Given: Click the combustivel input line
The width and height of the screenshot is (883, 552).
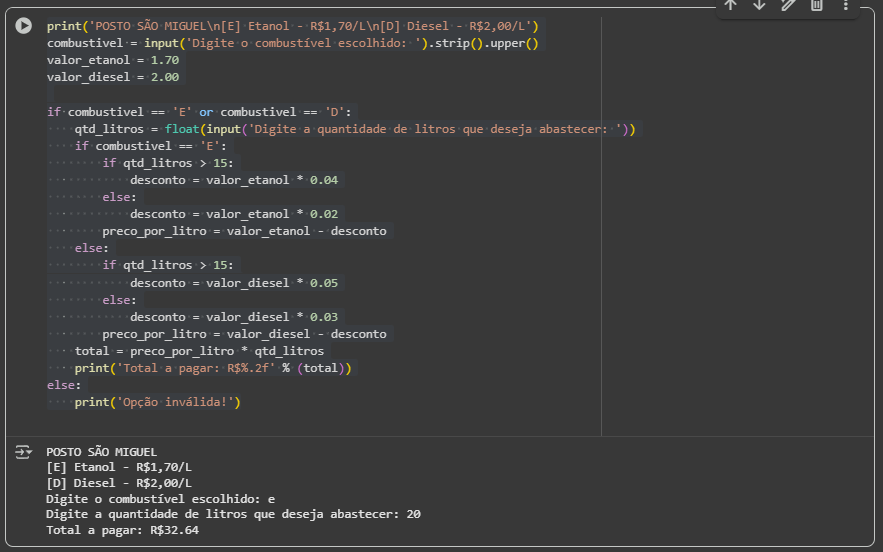Looking at the screenshot, I should [292, 43].
